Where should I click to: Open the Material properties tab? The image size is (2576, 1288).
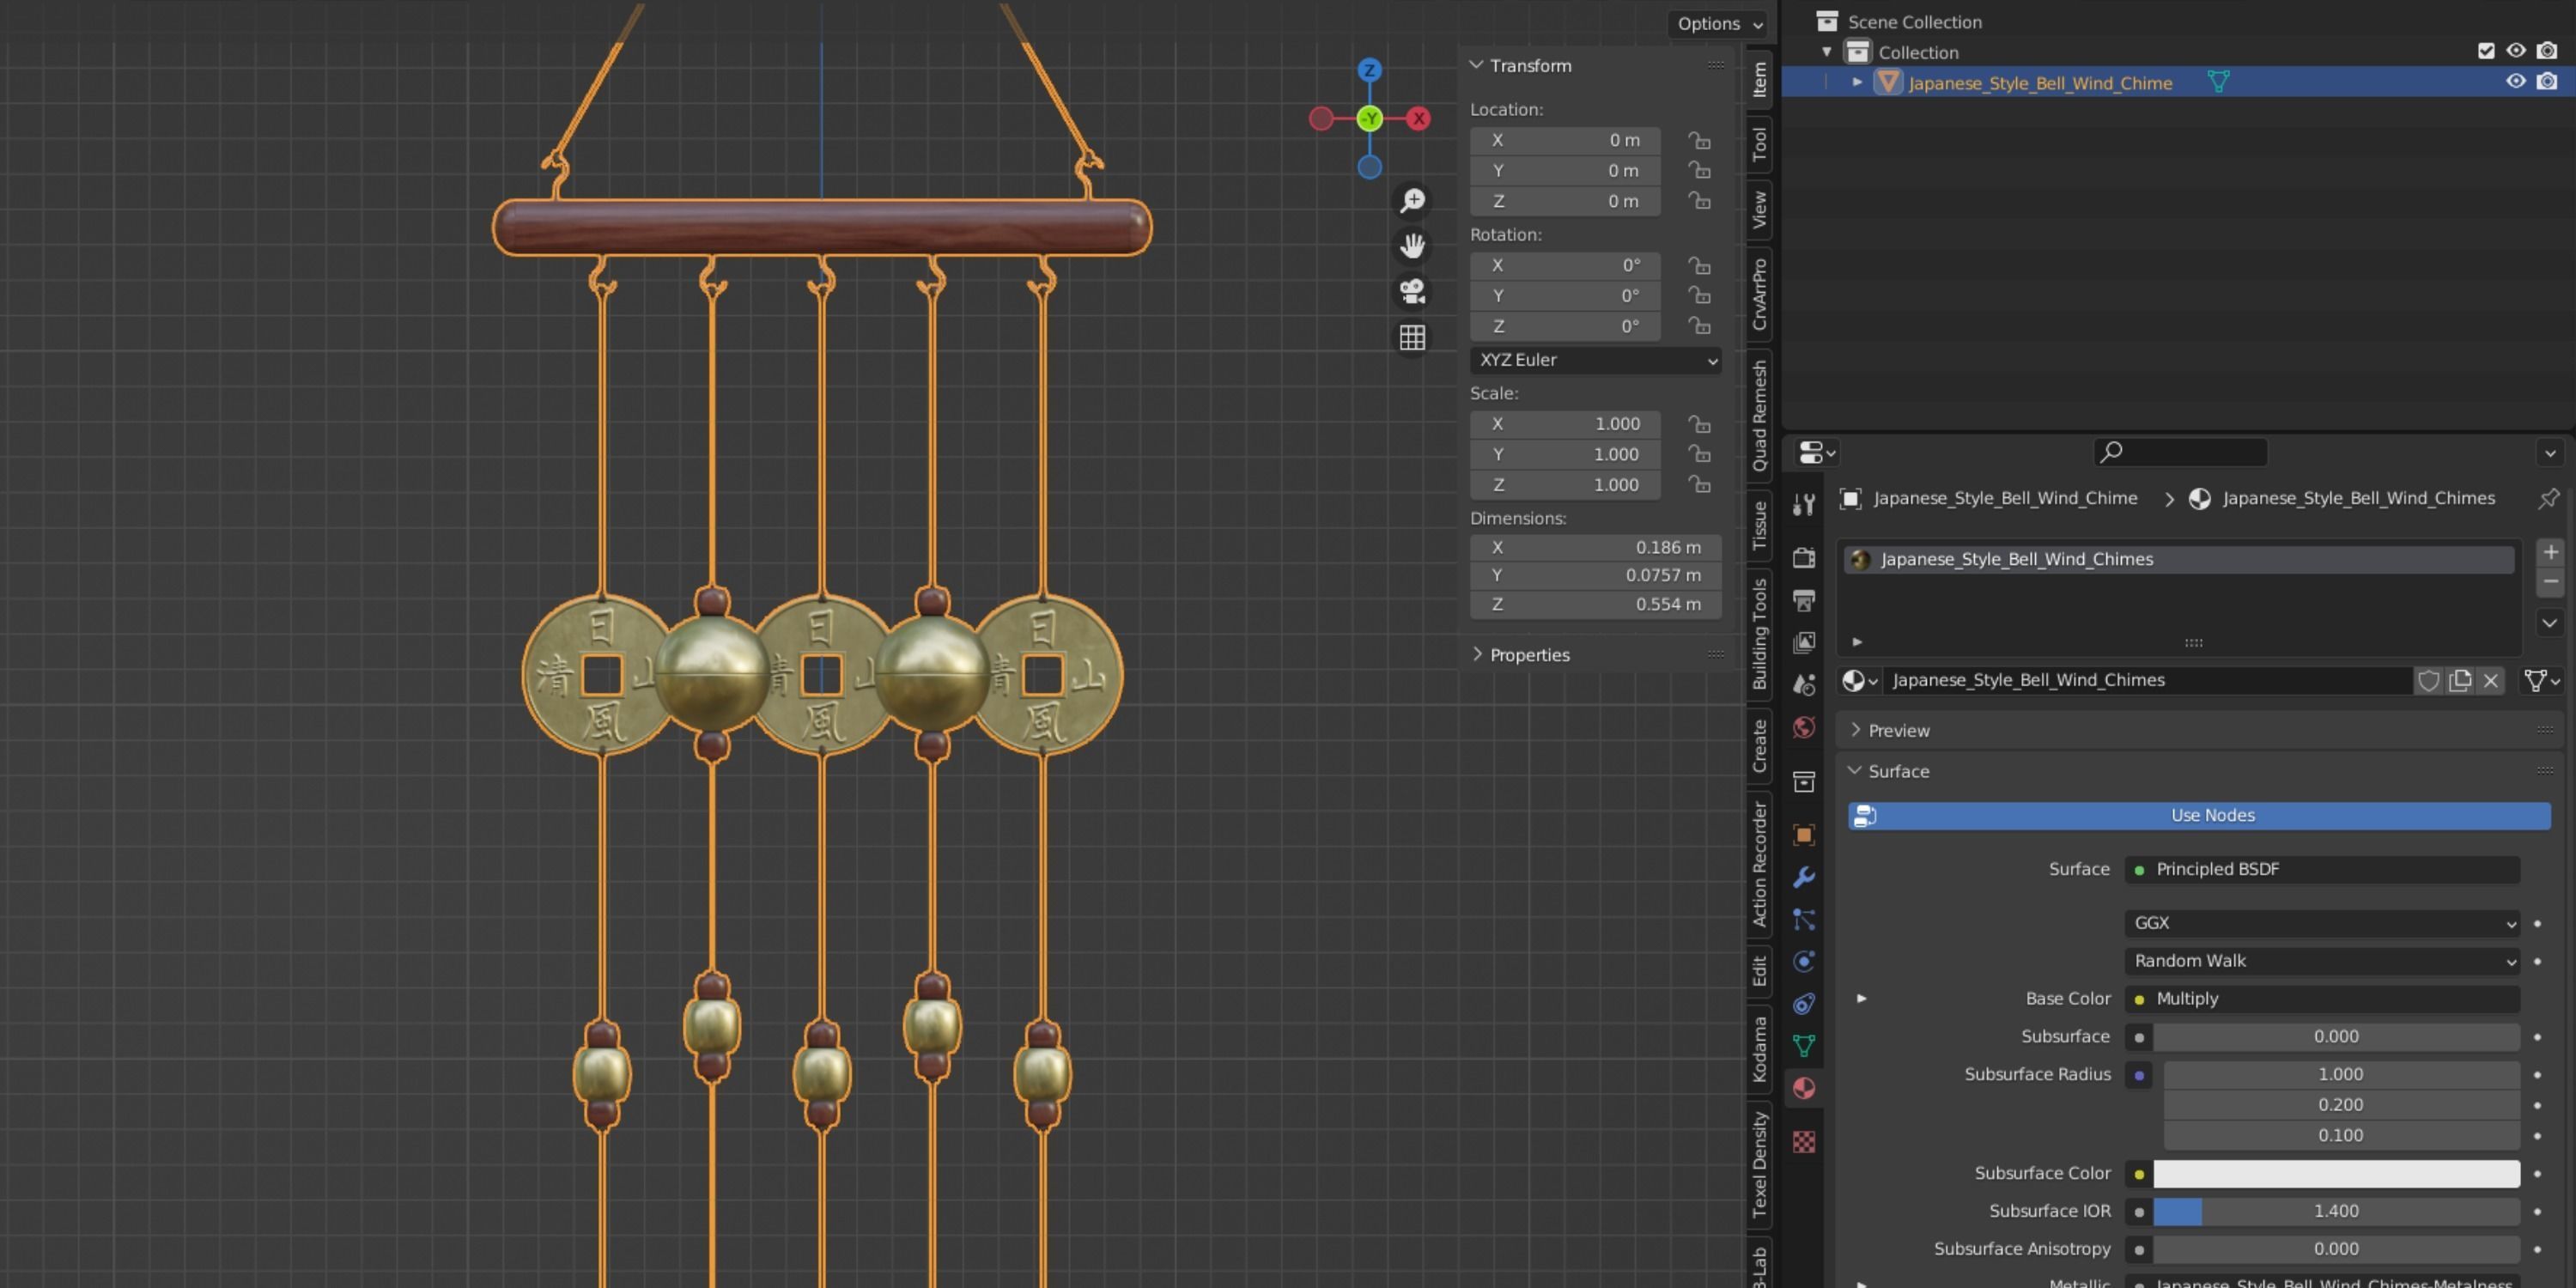[x=1804, y=1088]
